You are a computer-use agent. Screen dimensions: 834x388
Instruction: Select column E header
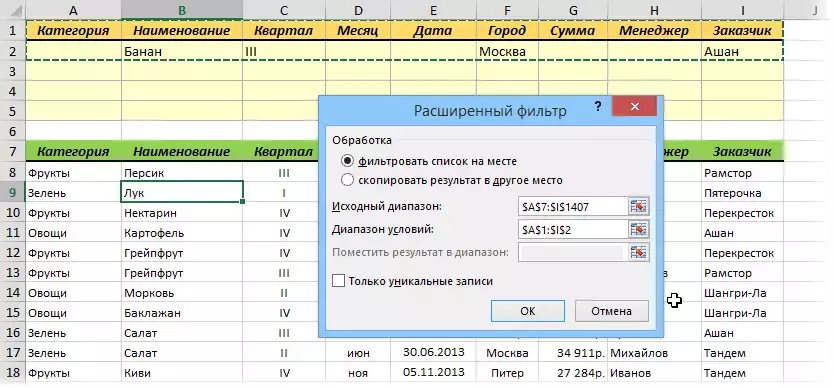click(x=433, y=10)
